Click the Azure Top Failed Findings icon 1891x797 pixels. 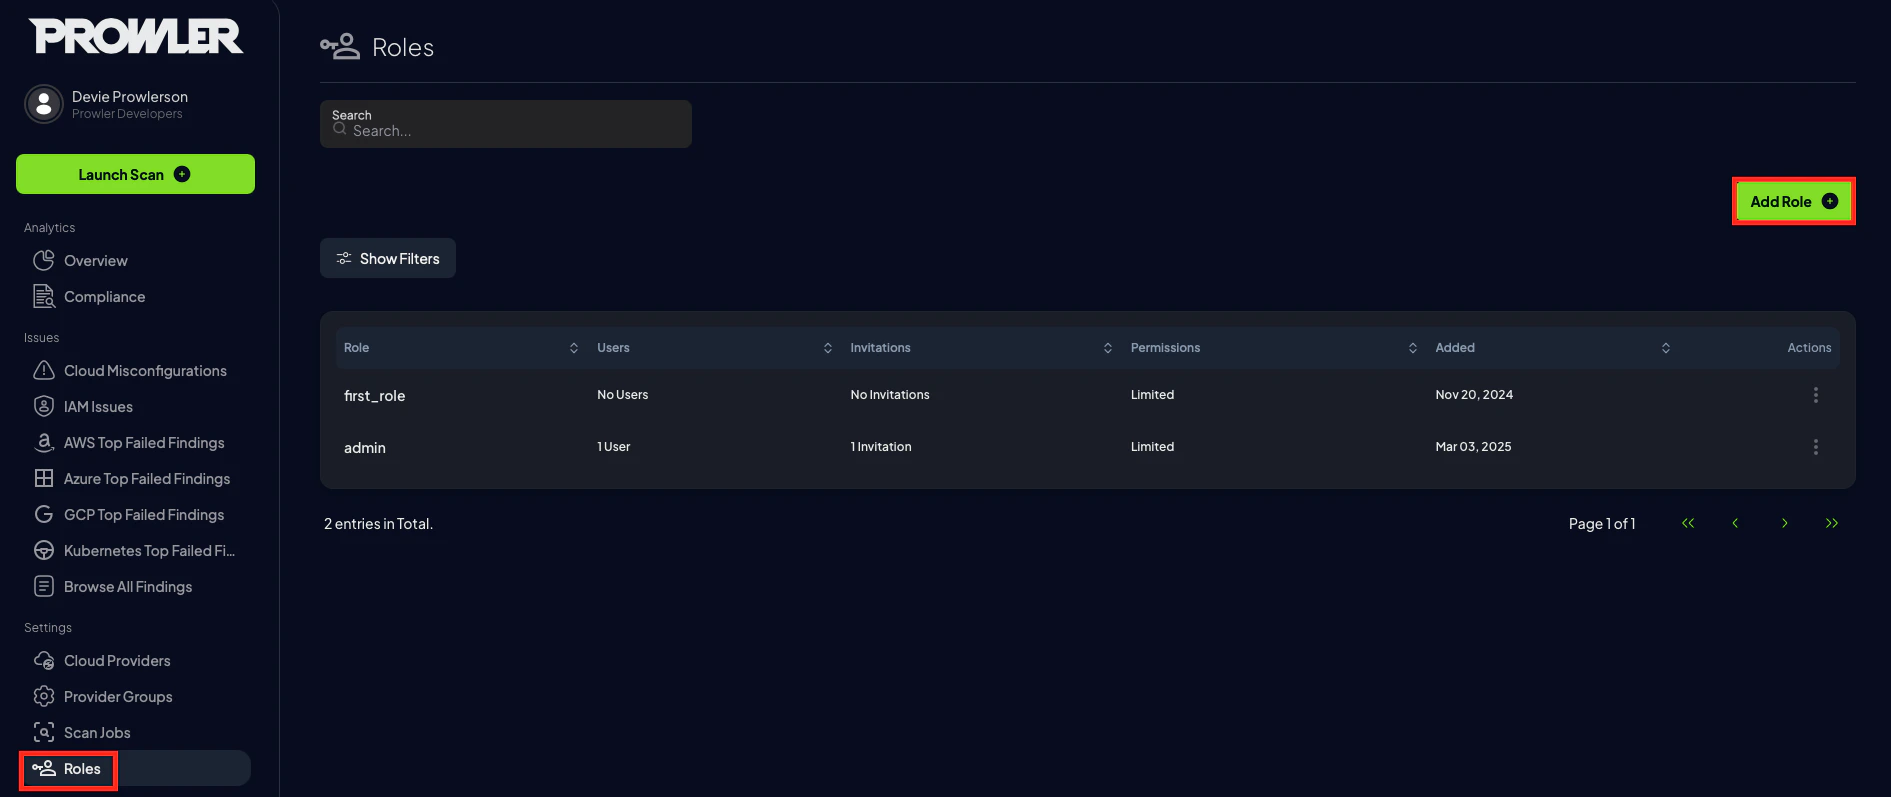(44, 478)
